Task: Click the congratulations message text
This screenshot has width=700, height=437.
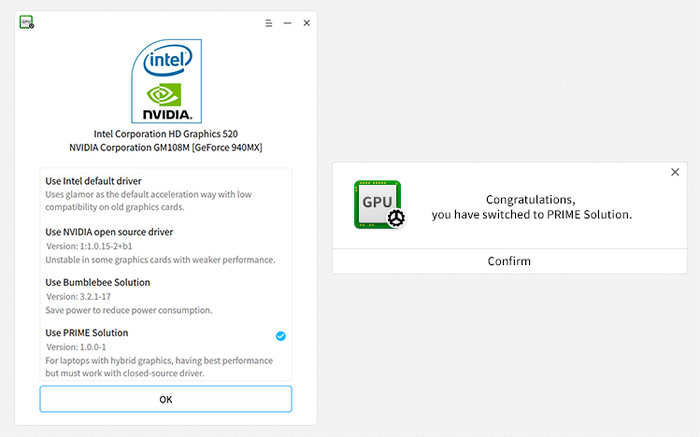Action: coord(531,207)
